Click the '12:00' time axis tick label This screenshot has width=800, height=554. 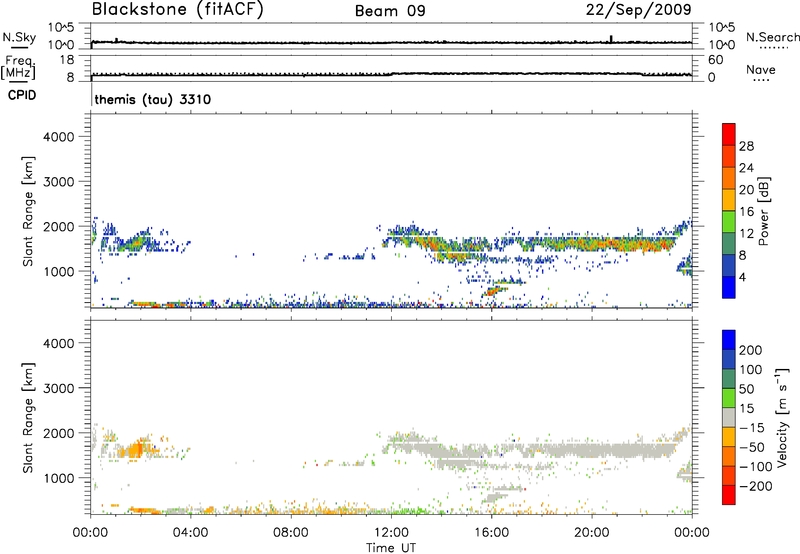click(x=391, y=533)
